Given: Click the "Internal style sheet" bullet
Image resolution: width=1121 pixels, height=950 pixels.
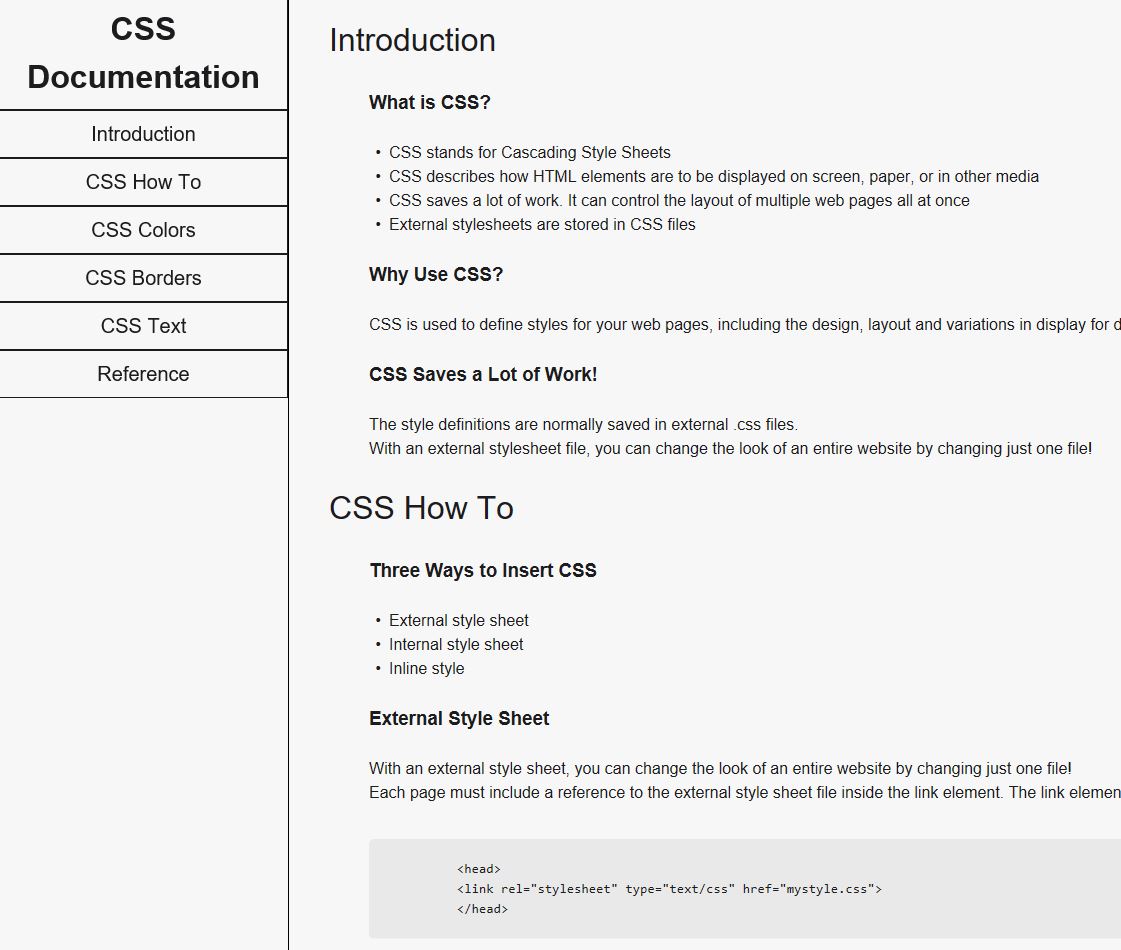Looking at the screenshot, I should pyautogui.click(x=456, y=645).
